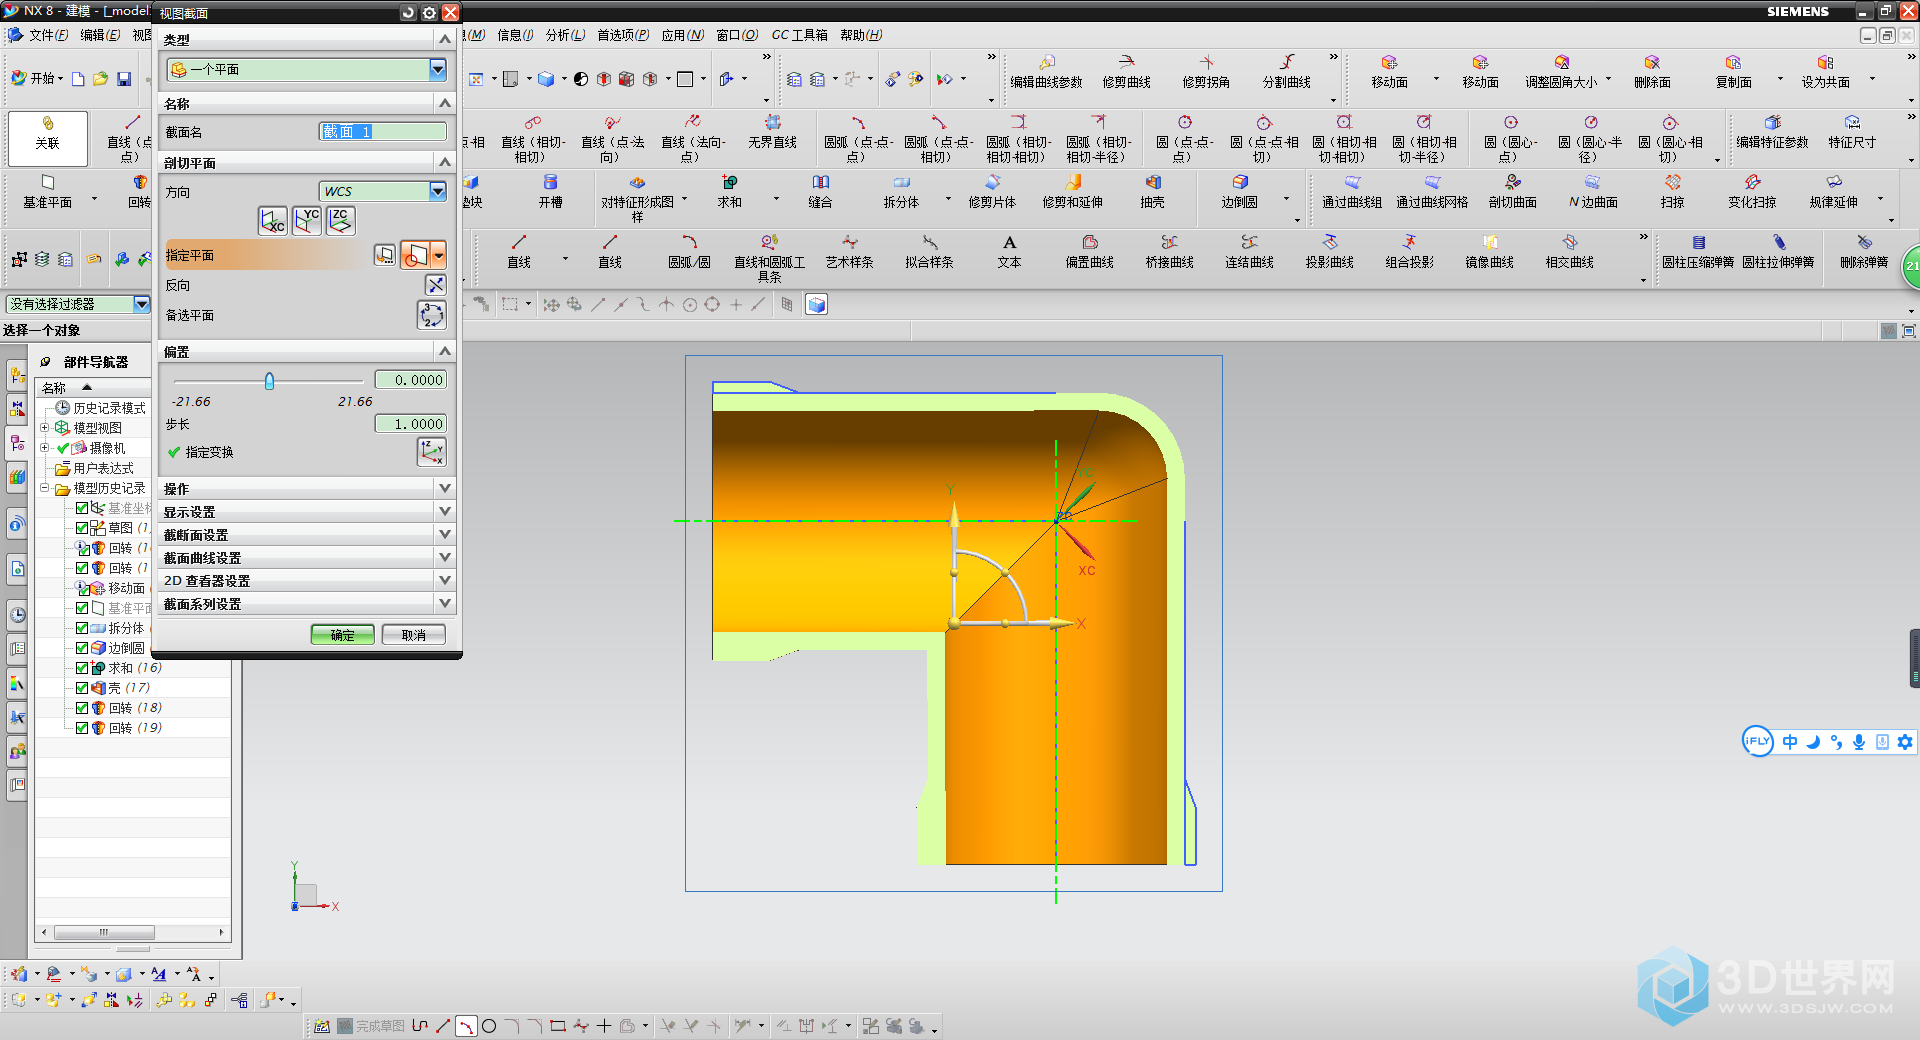This screenshot has height=1040, width=1920.
Task: Select the 边倒圆 edge blend tool
Action: [x=1240, y=191]
